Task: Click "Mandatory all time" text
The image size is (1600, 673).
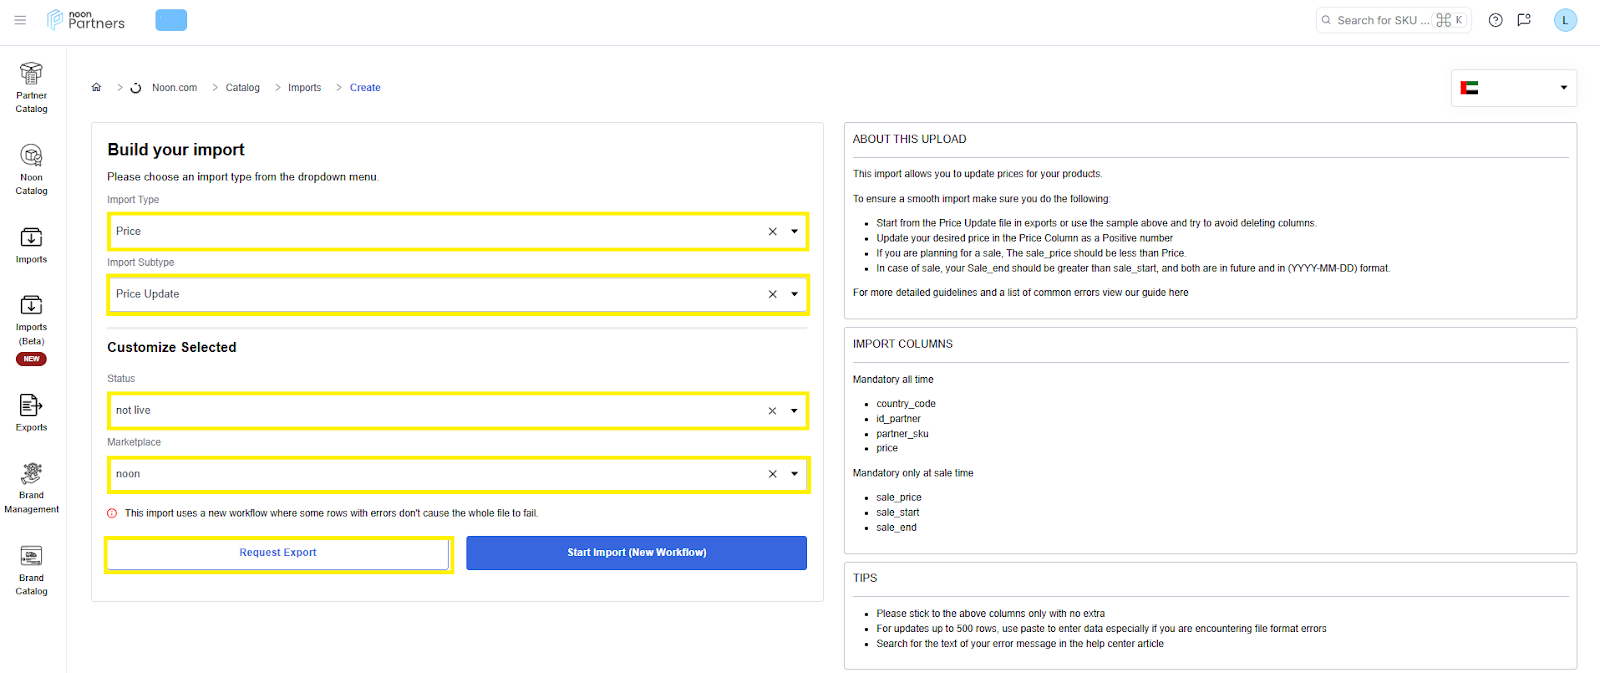Action: point(893,380)
